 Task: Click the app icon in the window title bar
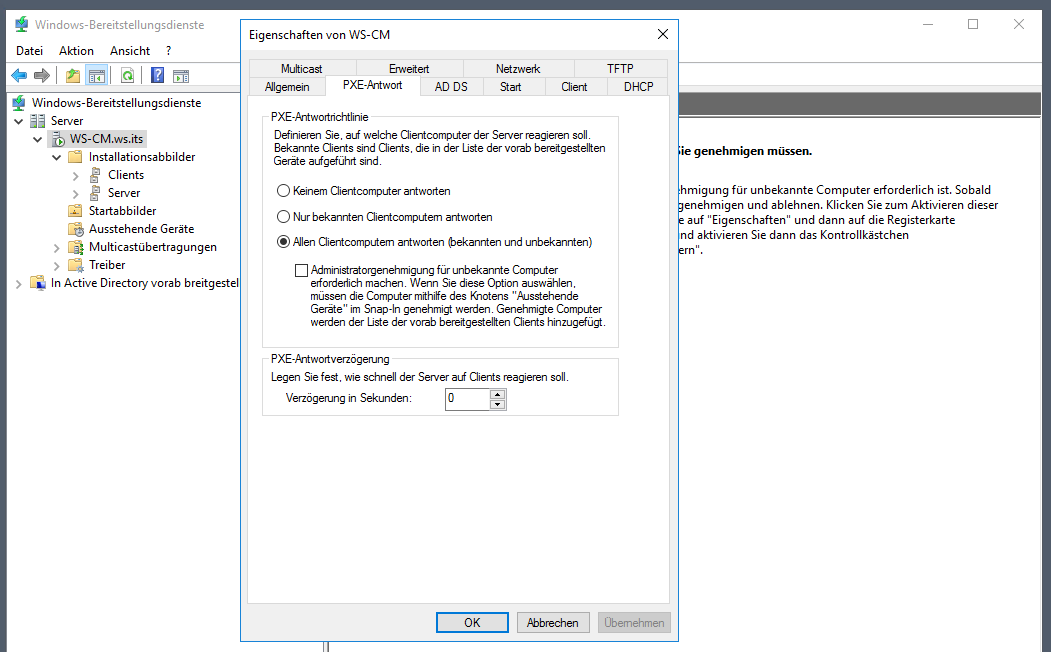21,25
